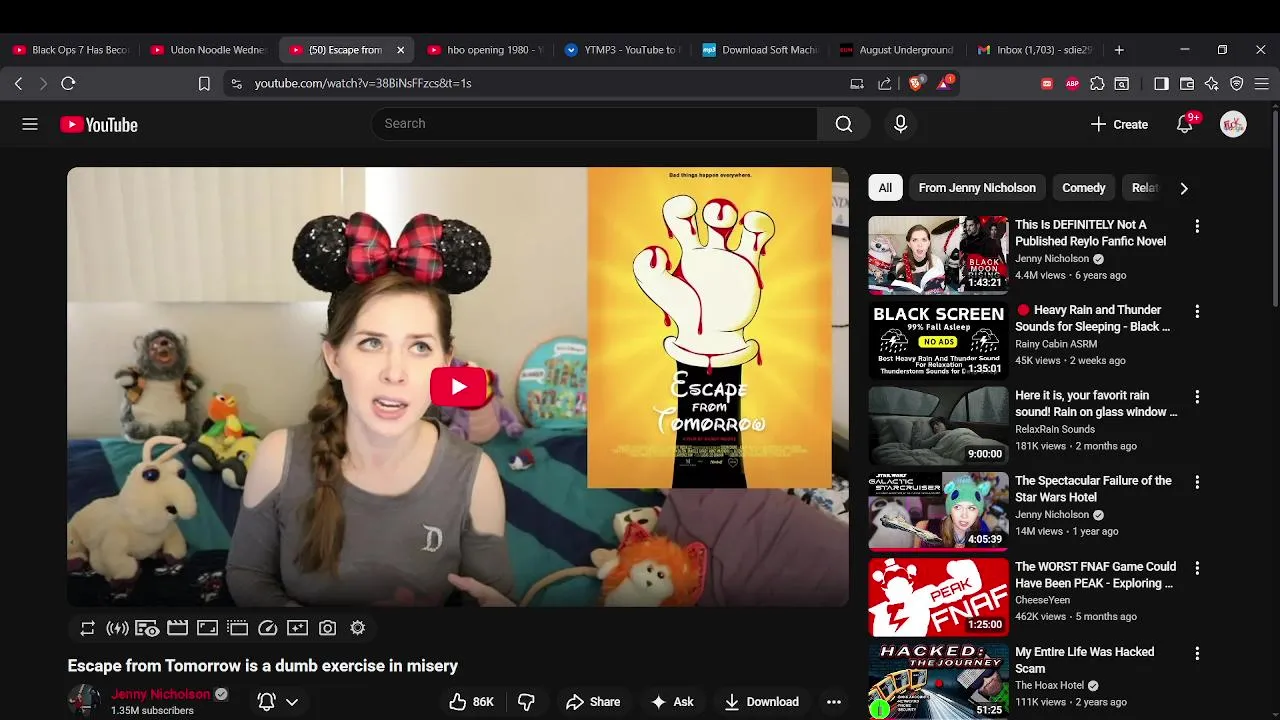Image resolution: width=1280 pixels, height=720 pixels.
Task: Open options for Star Wars Hotel video
Action: point(1197,482)
